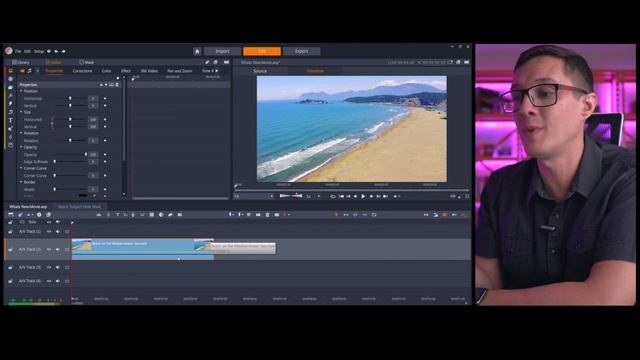Collapse the Border section
This screenshot has height=360, width=640.
[21, 182]
